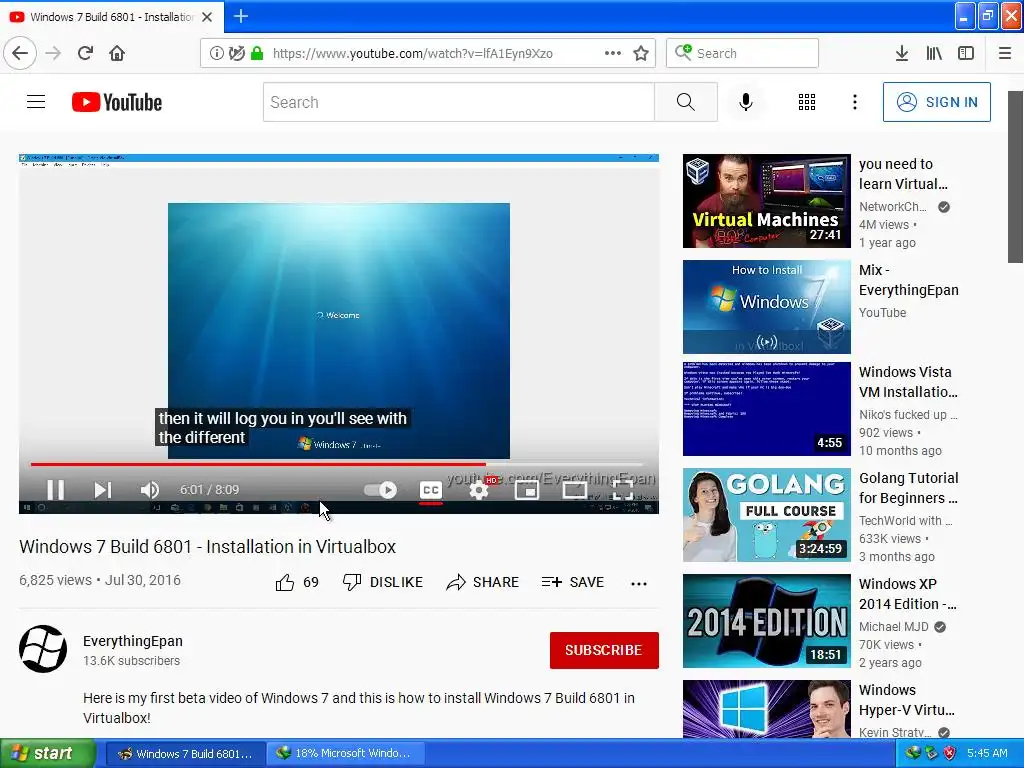
Task: Open the Windows Start menu
Action: coord(48,753)
